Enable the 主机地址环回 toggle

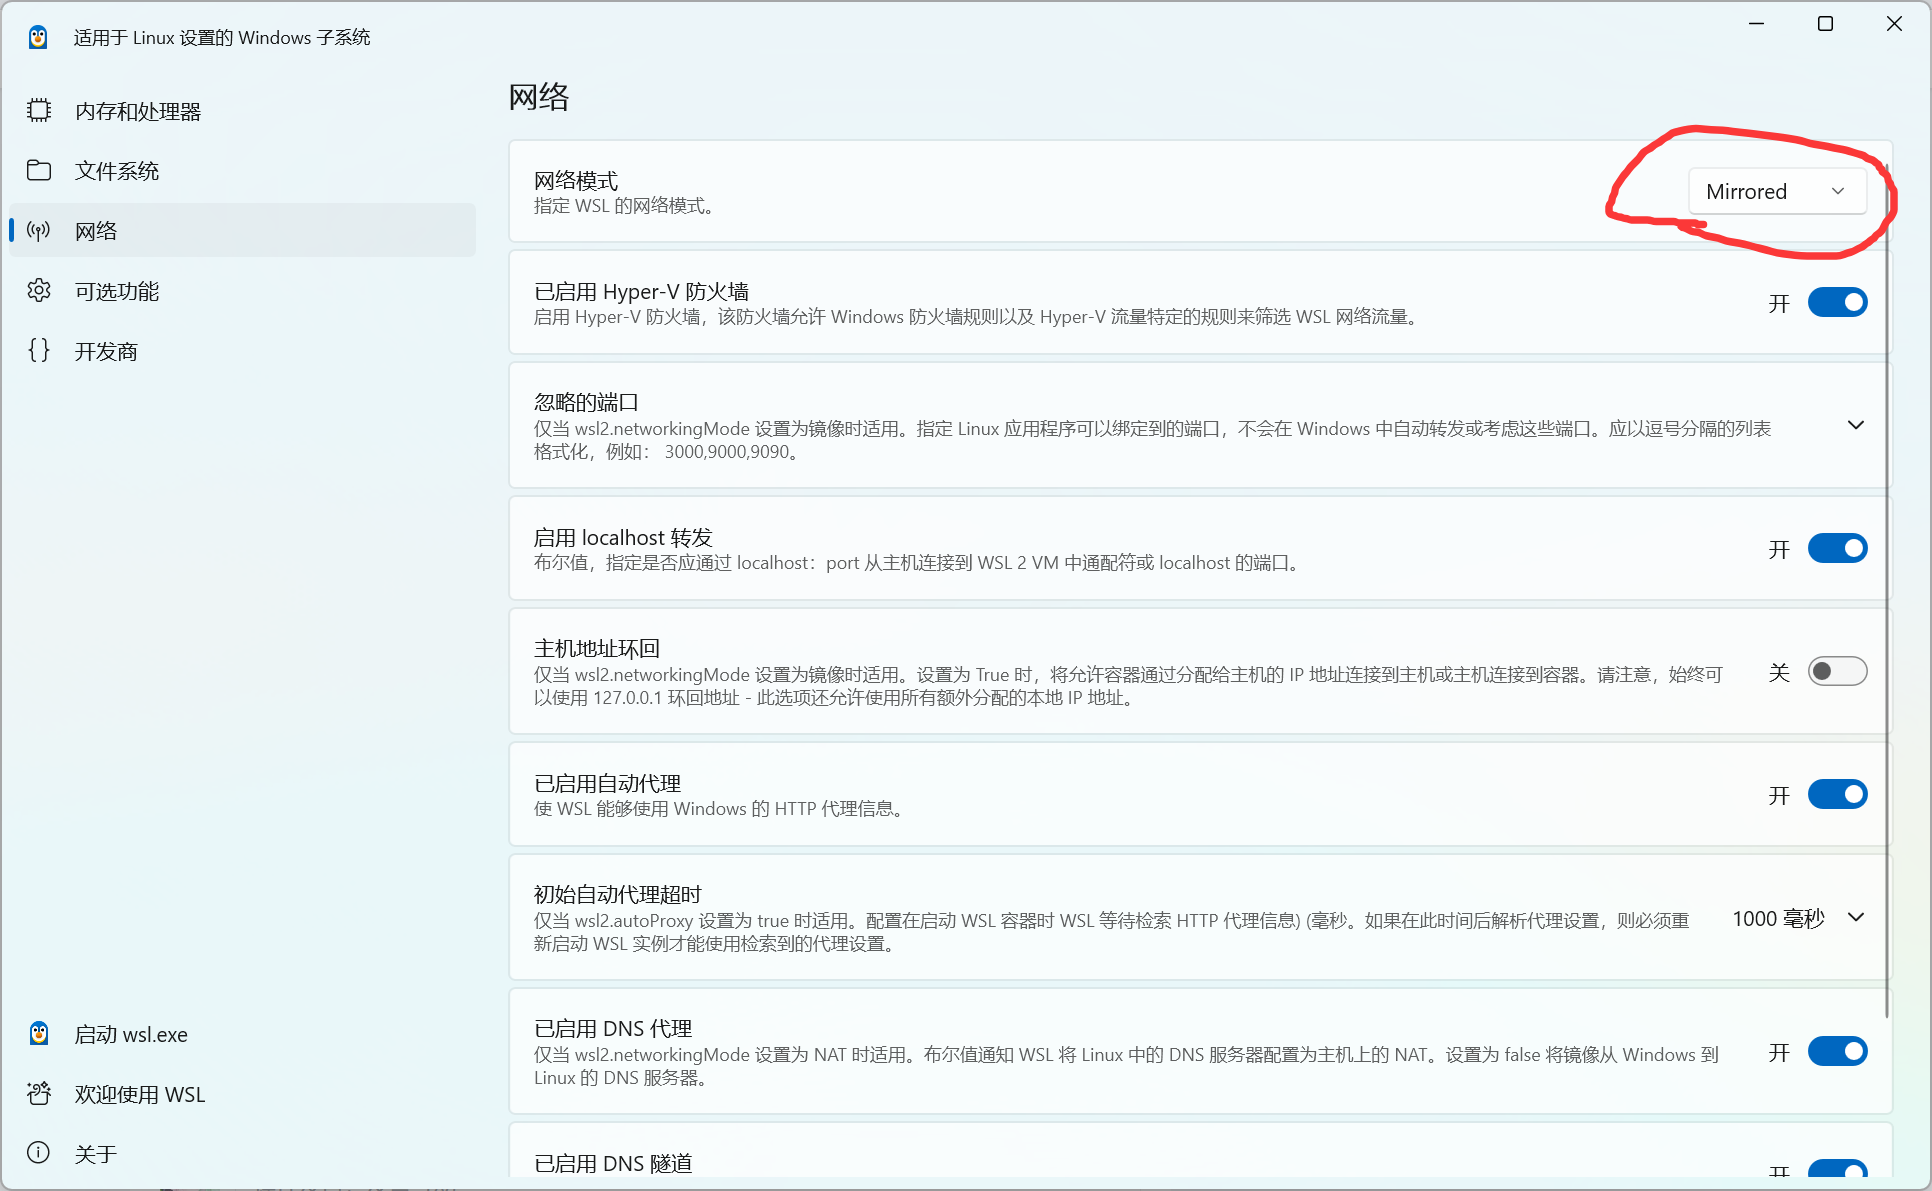(1837, 671)
